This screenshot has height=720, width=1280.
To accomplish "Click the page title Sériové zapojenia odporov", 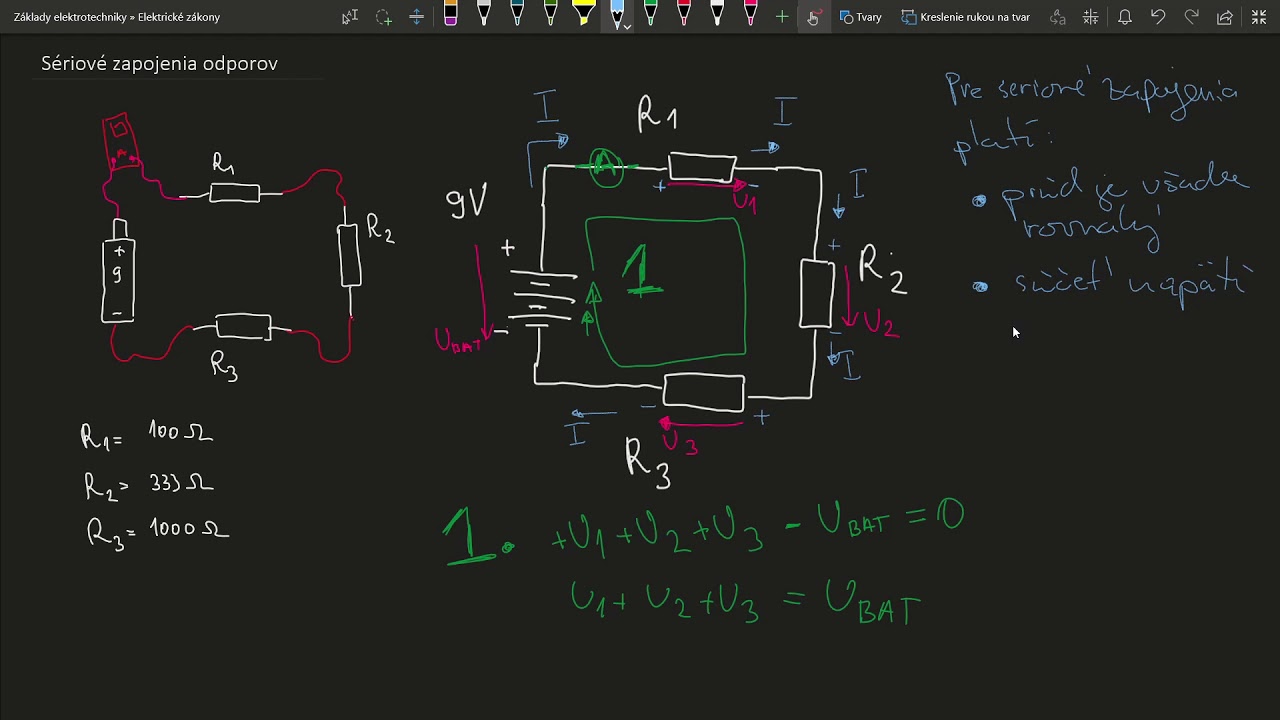I will [159, 64].
